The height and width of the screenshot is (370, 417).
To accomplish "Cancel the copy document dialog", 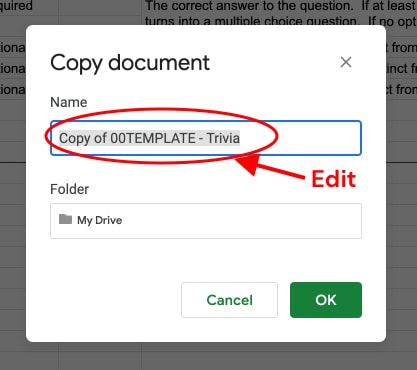I will pos(229,300).
